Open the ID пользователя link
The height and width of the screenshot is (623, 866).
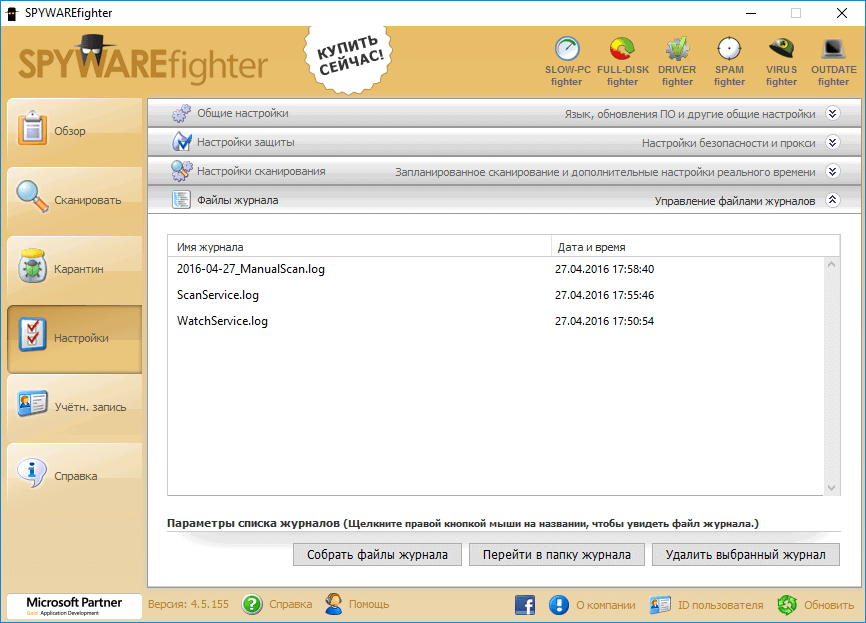point(720,605)
